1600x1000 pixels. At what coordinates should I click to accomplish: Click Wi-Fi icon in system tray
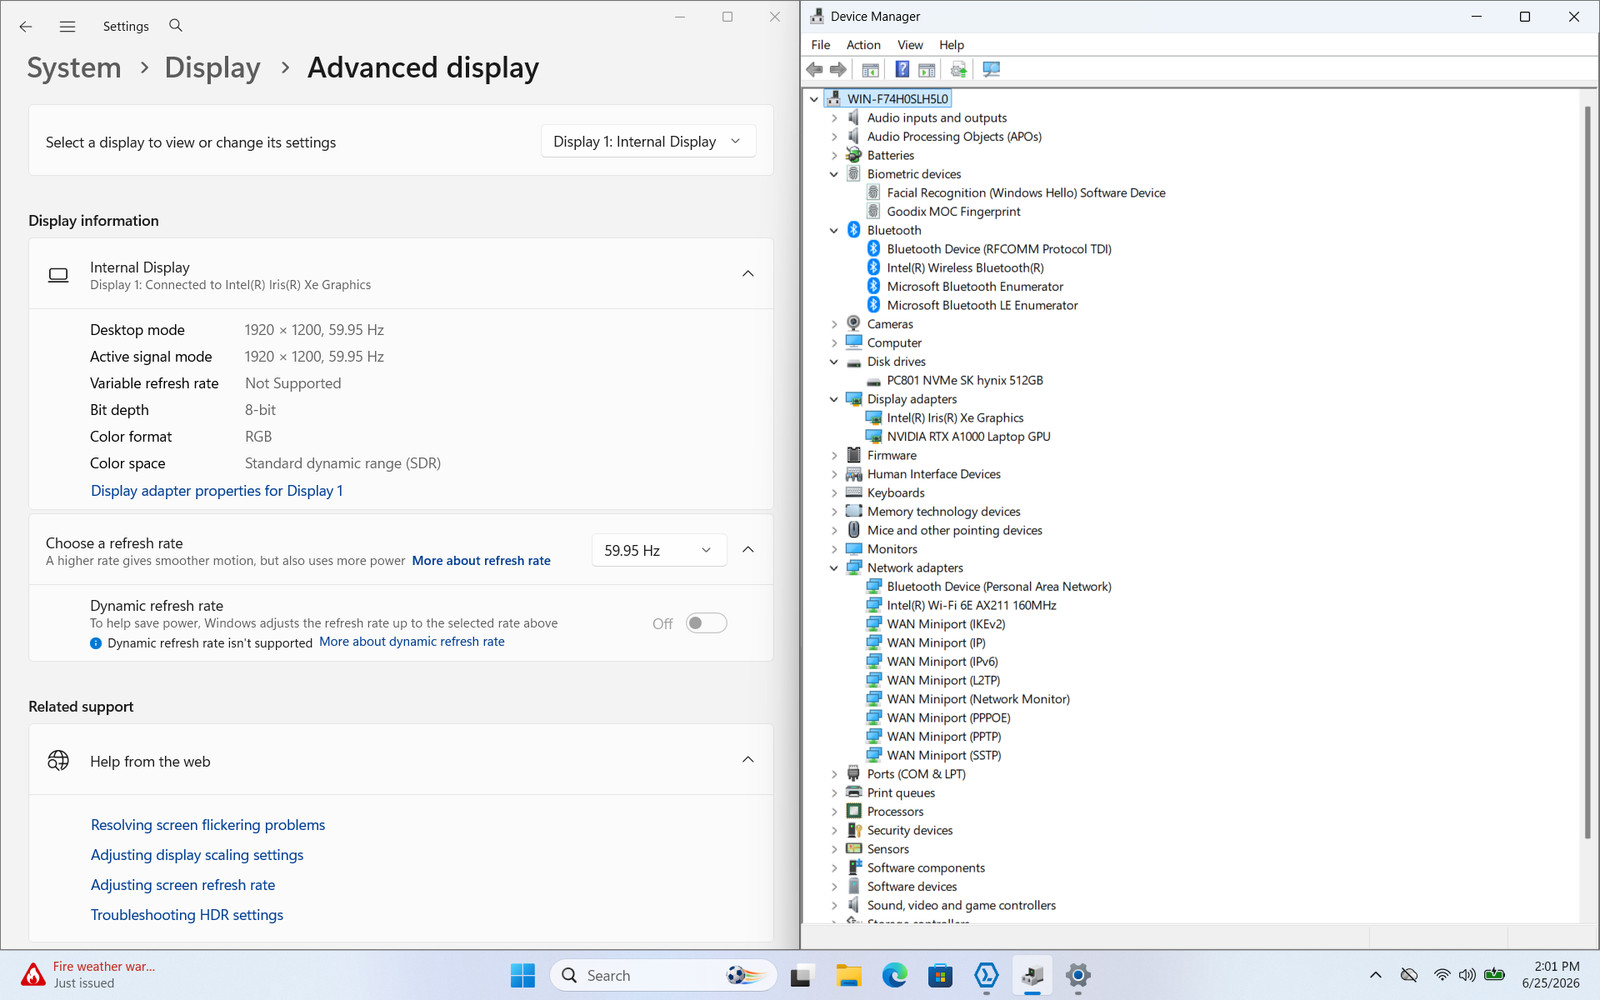point(1442,975)
